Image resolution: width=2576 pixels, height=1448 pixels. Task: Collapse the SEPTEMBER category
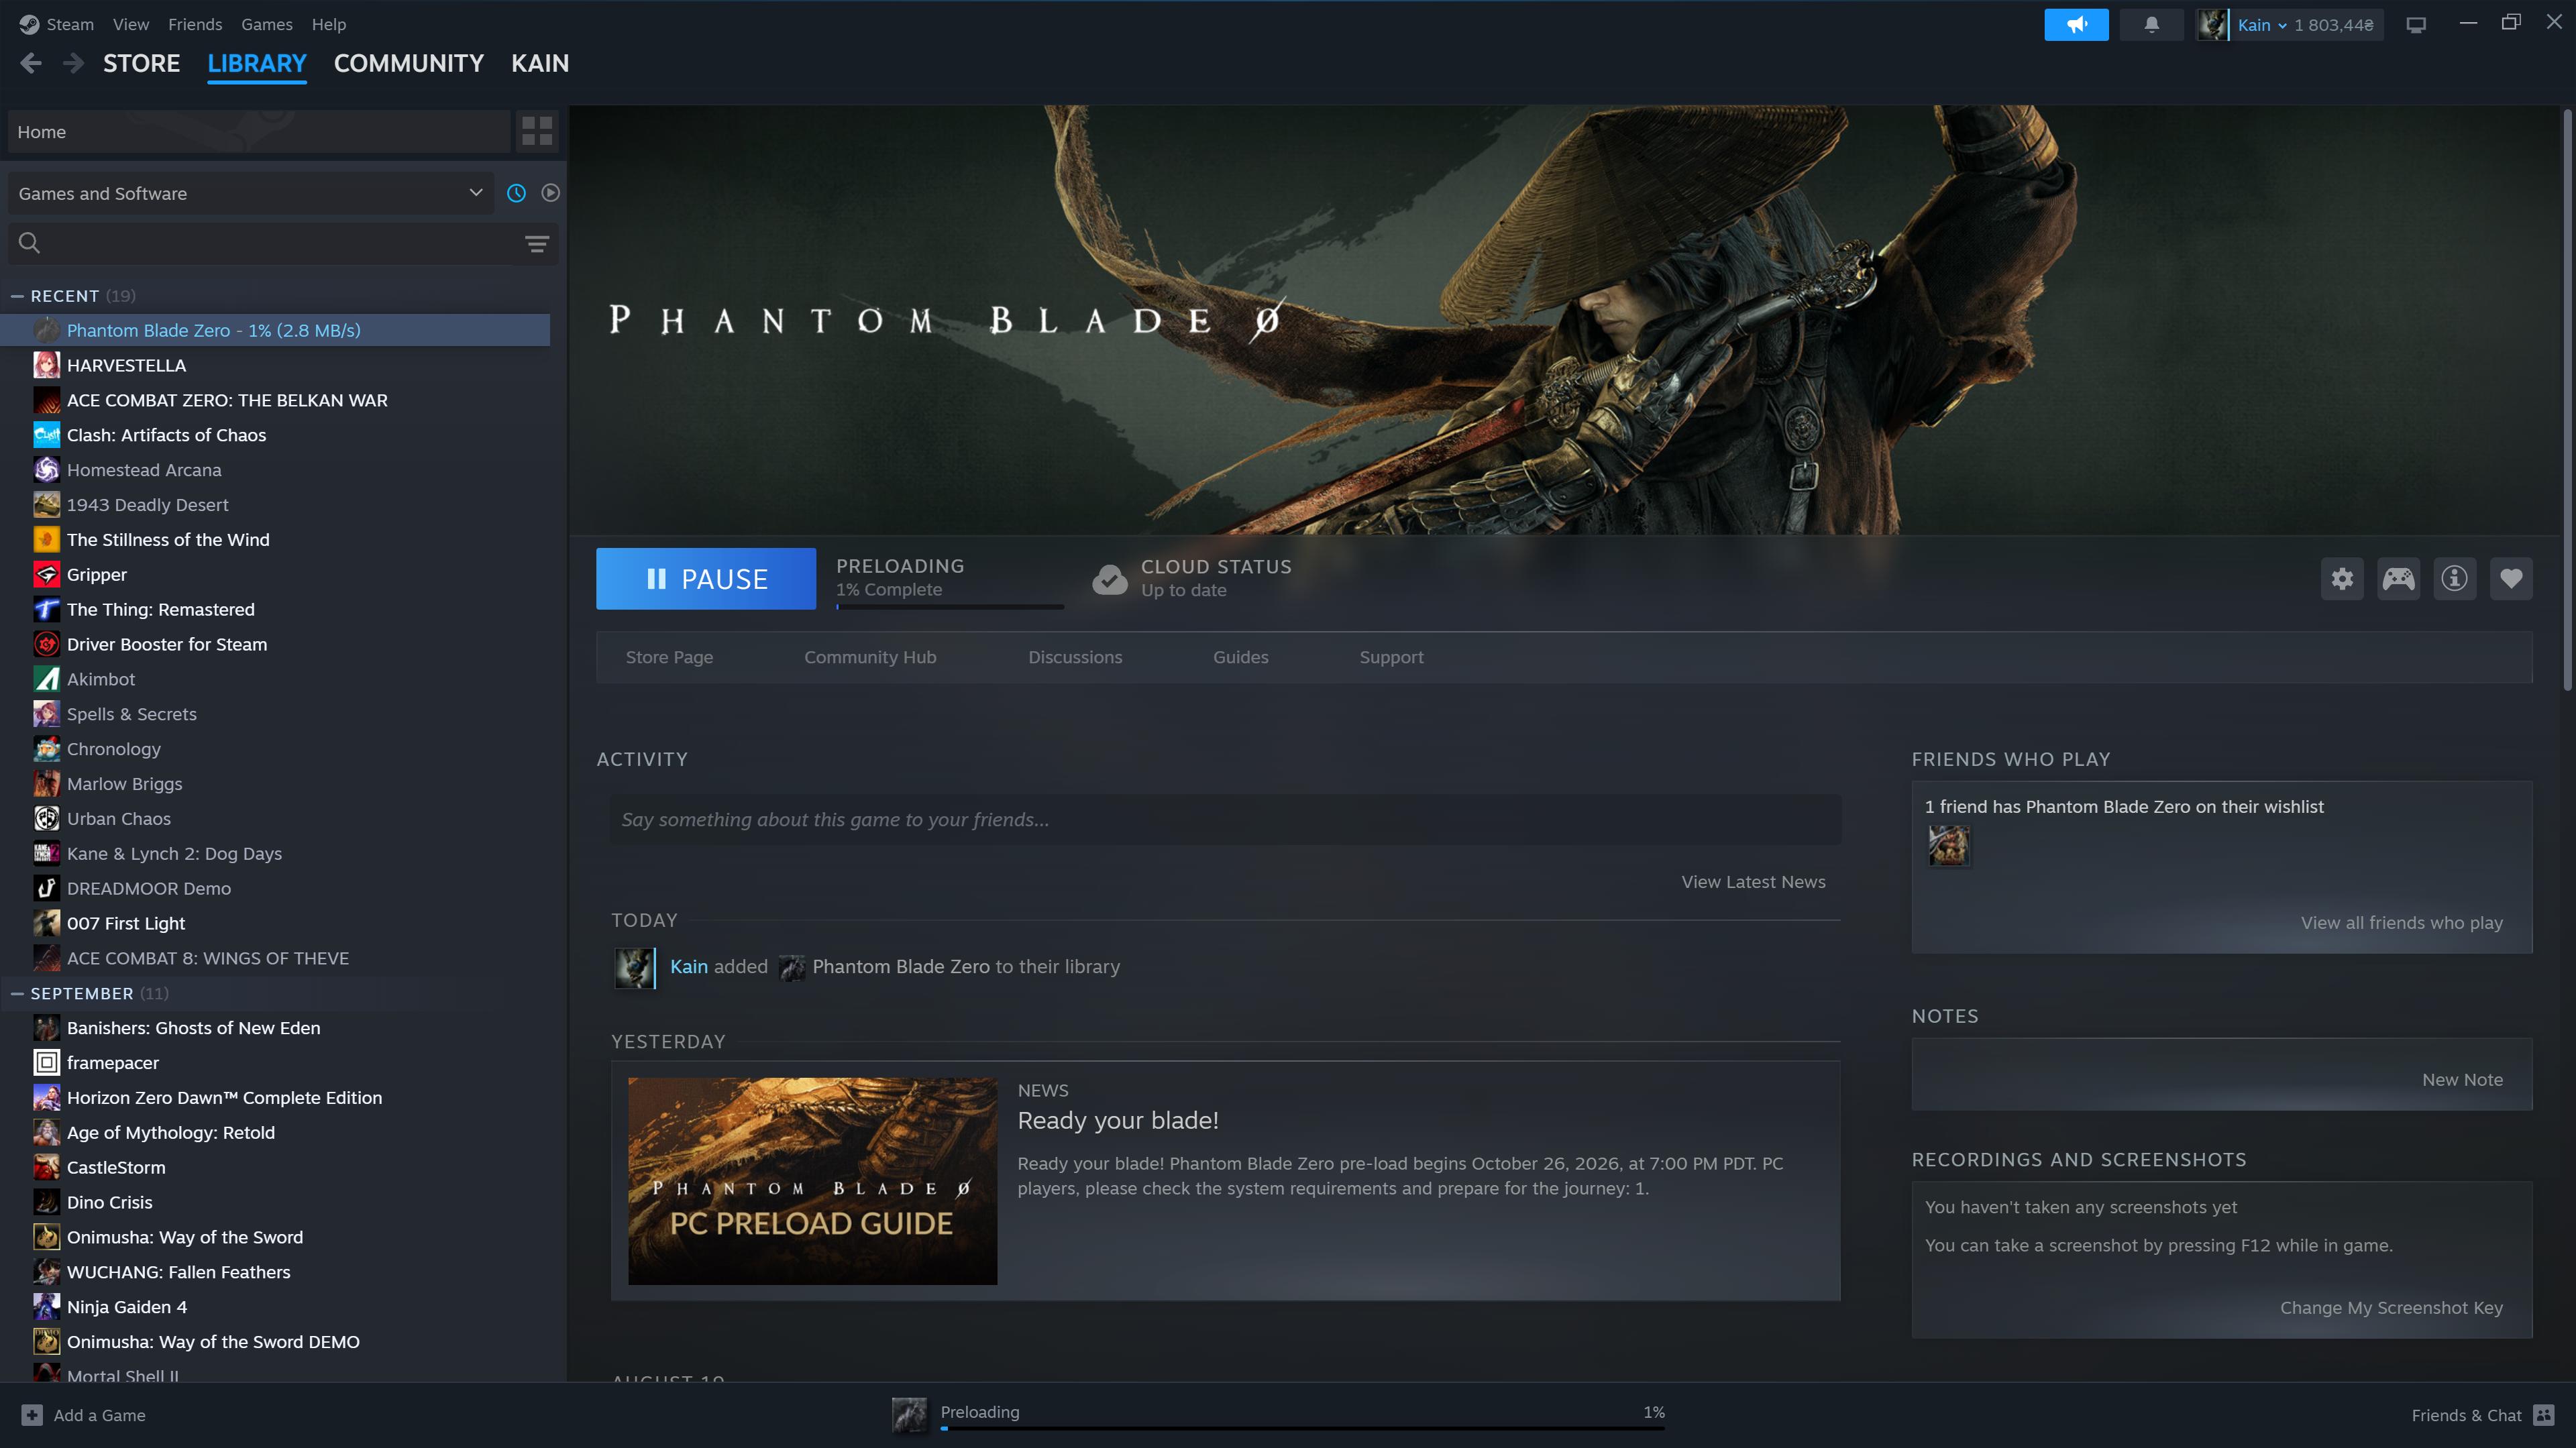[x=17, y=993]
